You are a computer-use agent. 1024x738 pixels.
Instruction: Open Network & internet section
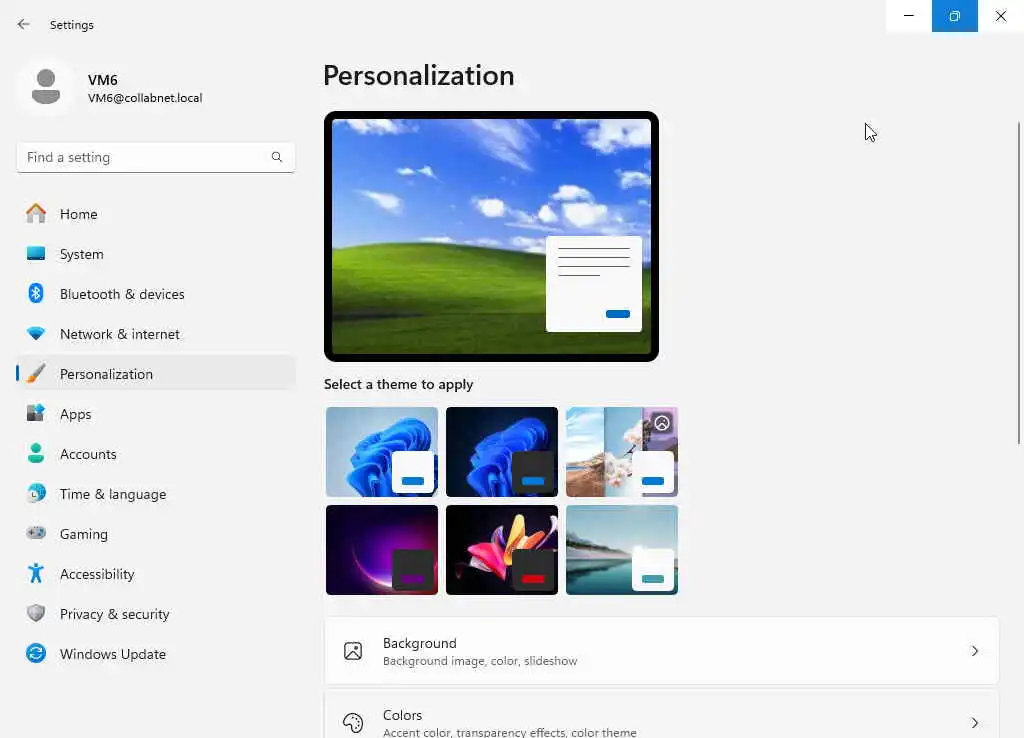click(120, 334)
